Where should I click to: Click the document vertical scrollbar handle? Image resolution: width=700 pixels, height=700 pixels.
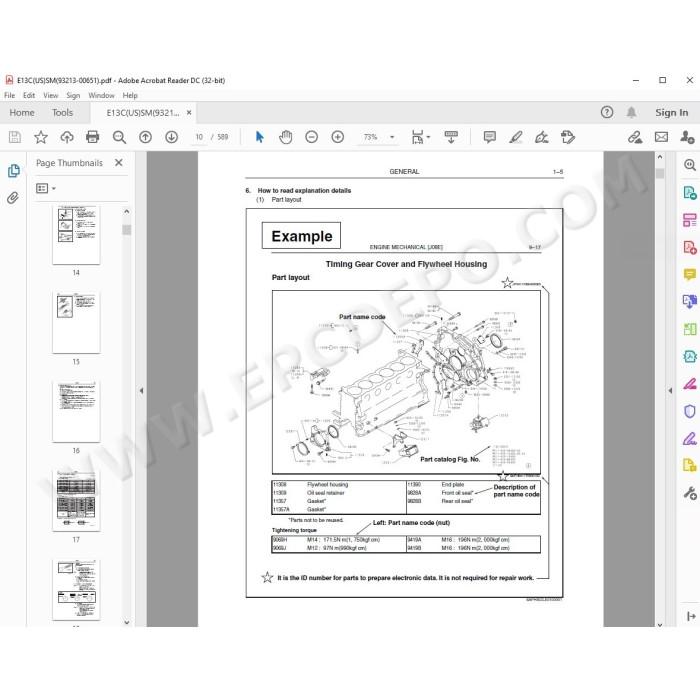tap(660, 173)
